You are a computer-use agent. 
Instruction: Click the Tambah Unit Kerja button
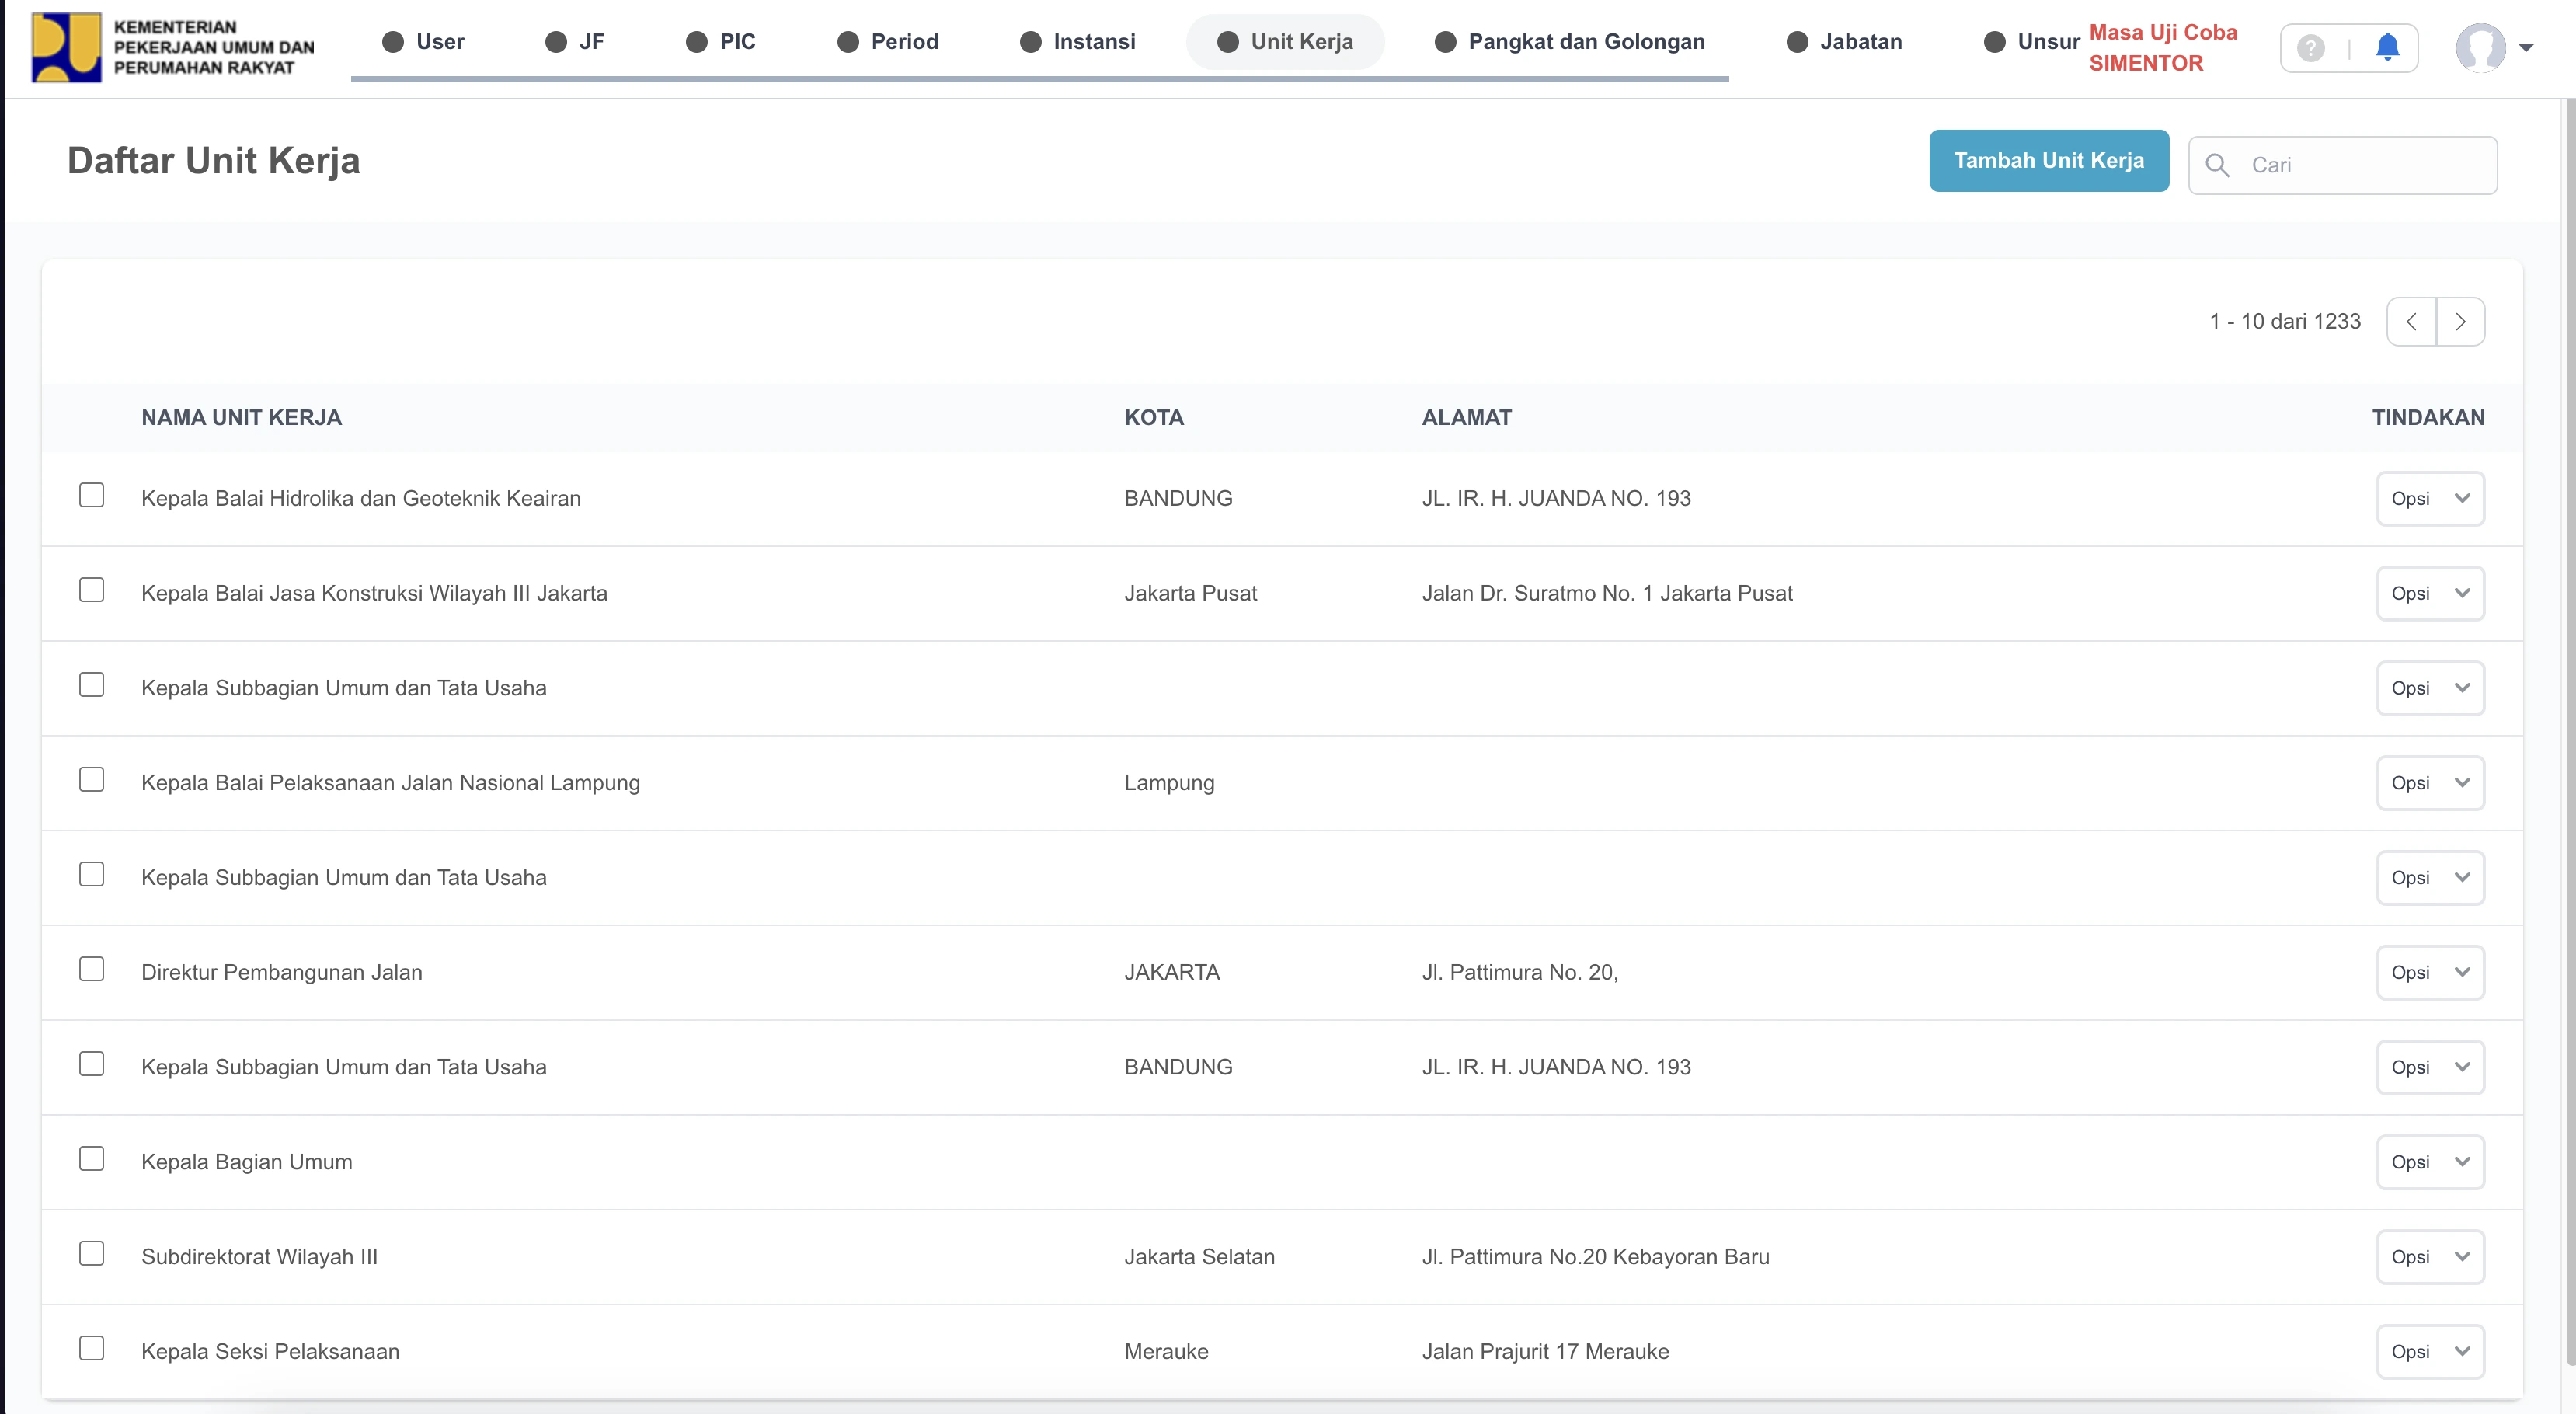pos(2048,161)
